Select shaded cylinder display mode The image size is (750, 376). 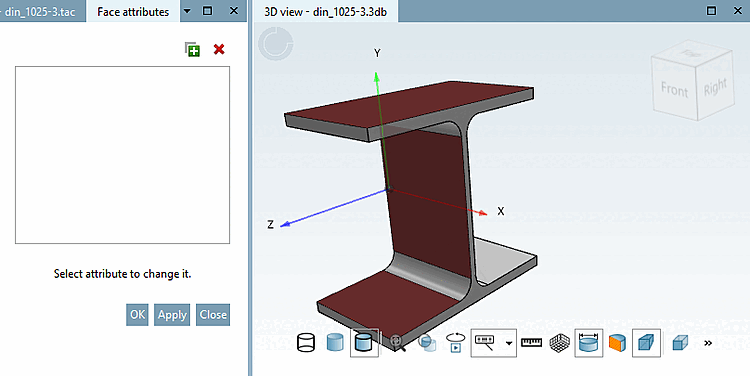coord(335,343)
